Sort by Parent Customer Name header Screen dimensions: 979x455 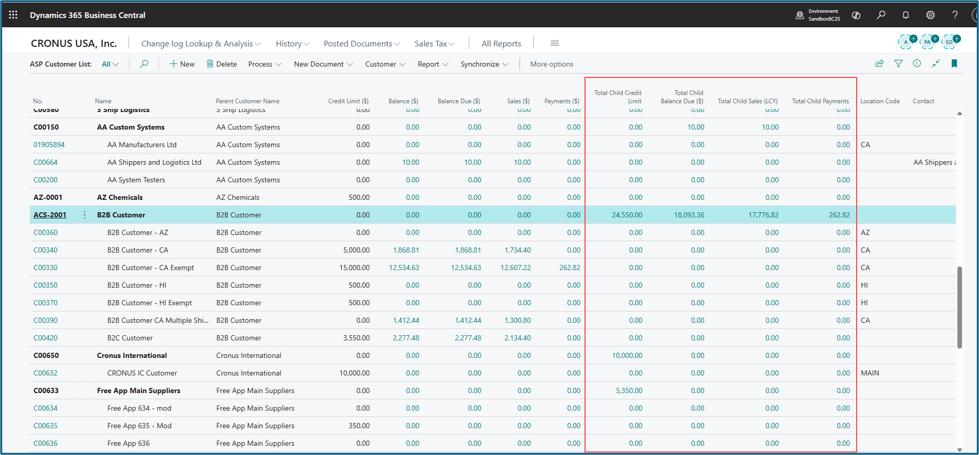pyautogui.click(x=247, y=101)
